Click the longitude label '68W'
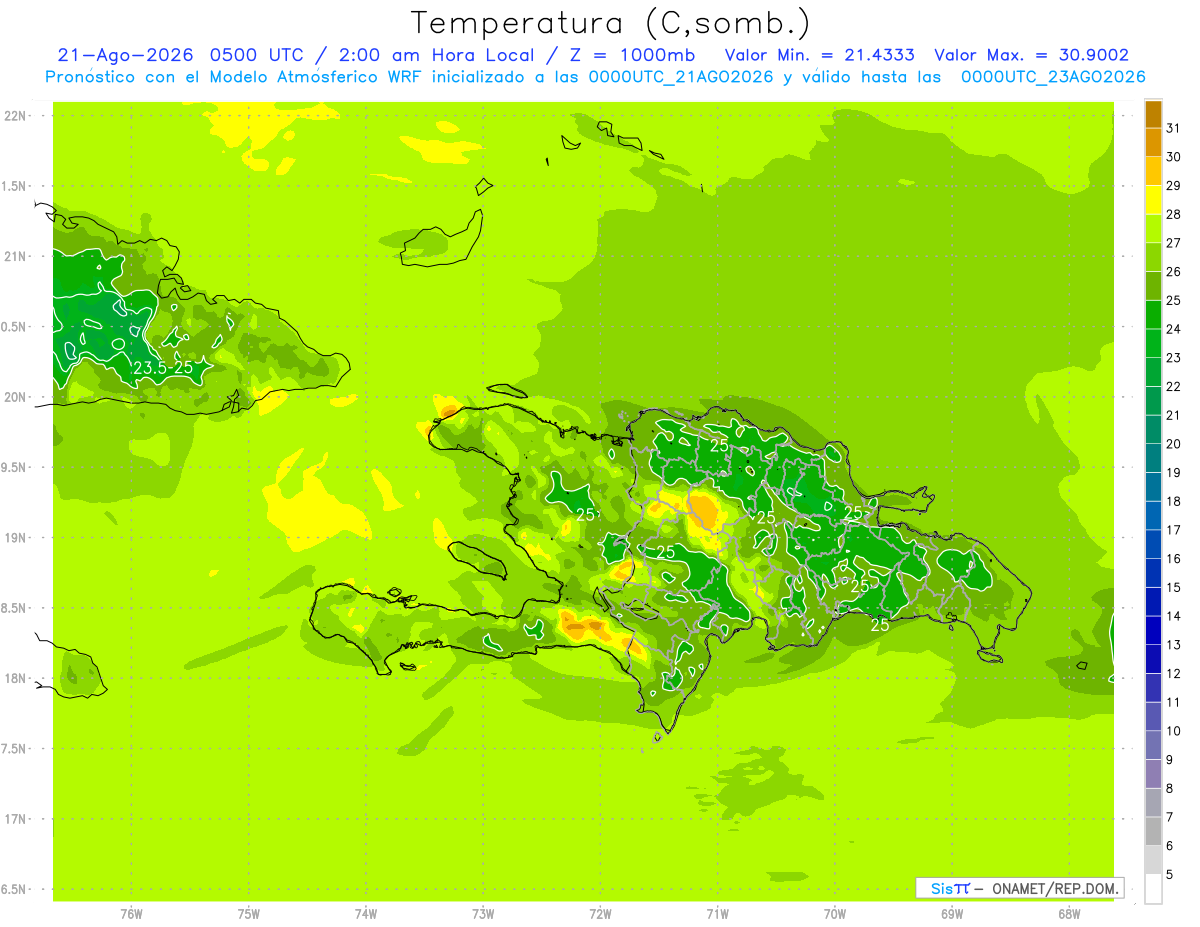The image size is (1200, 927). click(x=1068, y=914)
